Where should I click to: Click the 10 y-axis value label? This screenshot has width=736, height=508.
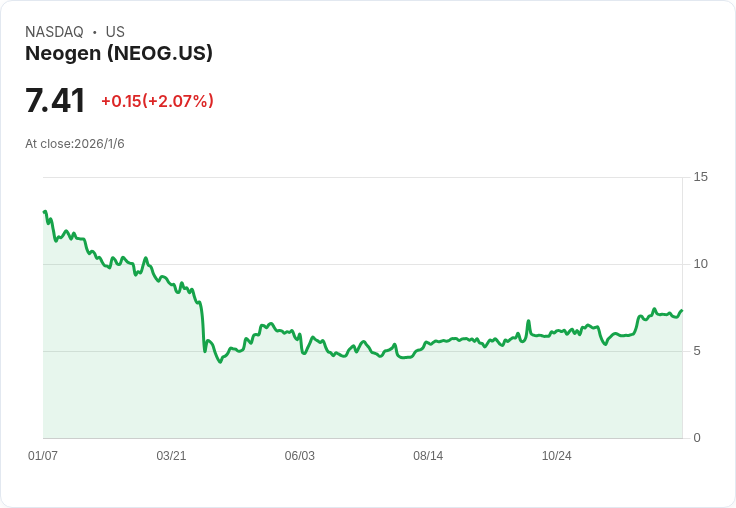coord(700,264)
